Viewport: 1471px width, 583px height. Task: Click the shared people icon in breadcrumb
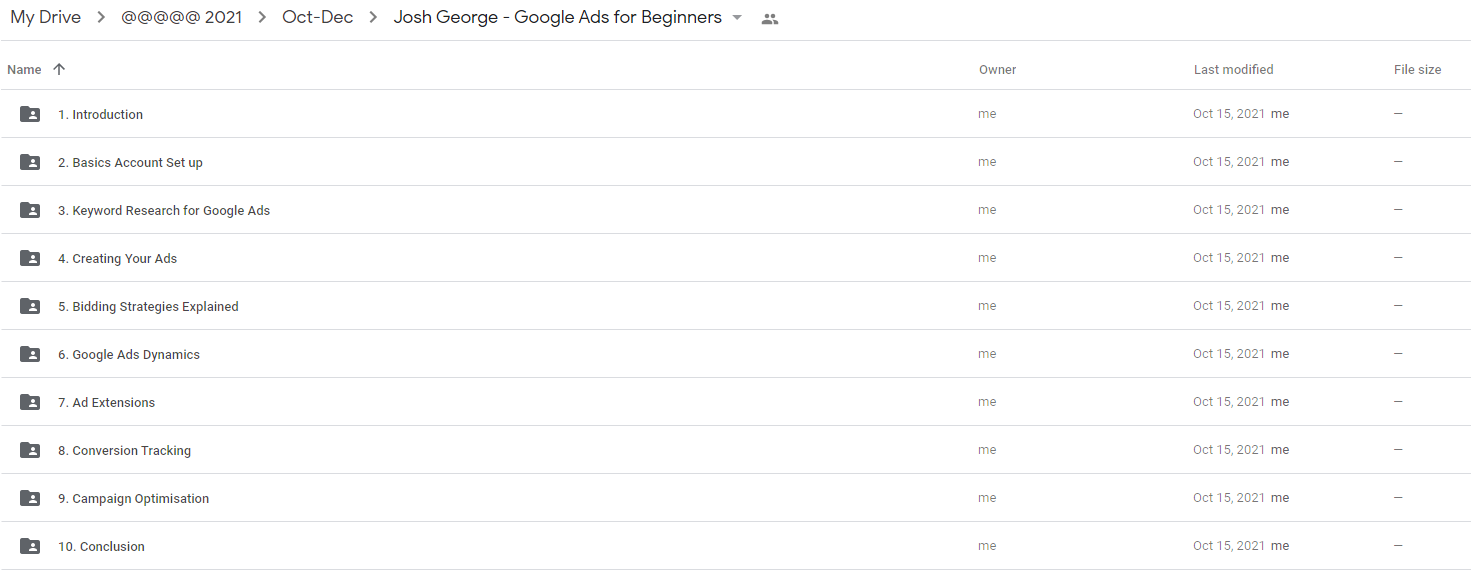pyautogui.click(x=769, y=18)
